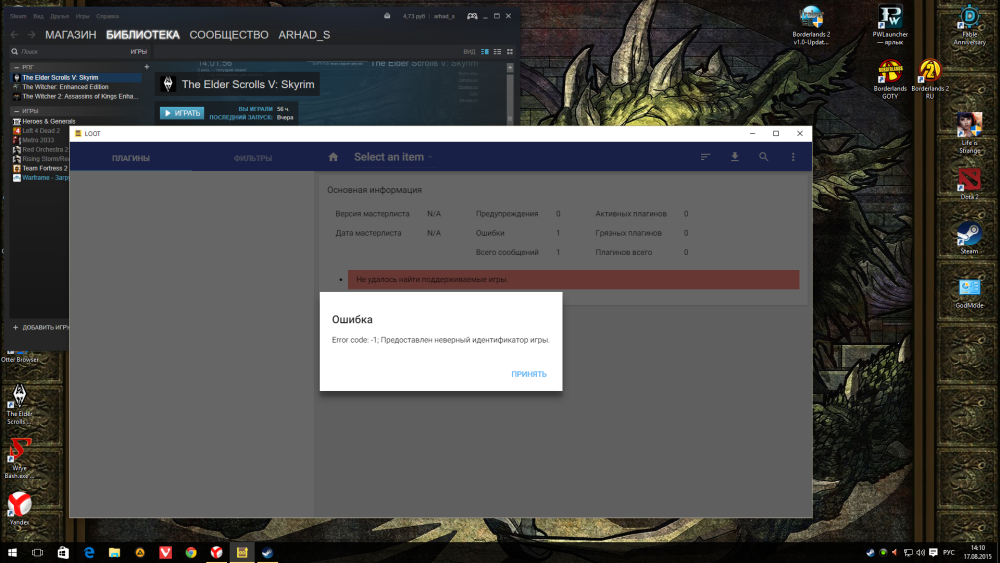Viewport: 1000px width, 563px height.
Task: Collapse the ИГРЫ category in Steam library
Action: point(17,111)
